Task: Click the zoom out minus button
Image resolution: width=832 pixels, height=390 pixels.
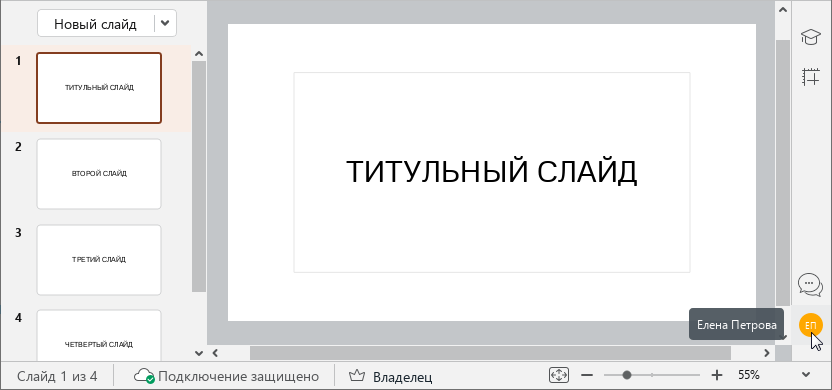Action: pyautogui.click(x=586, y=375)
